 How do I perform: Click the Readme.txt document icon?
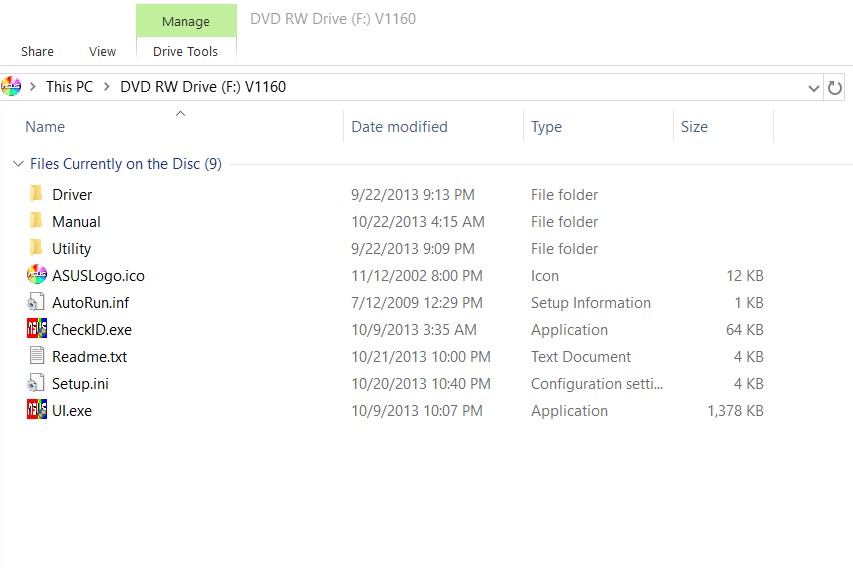[x=36, y=356]
